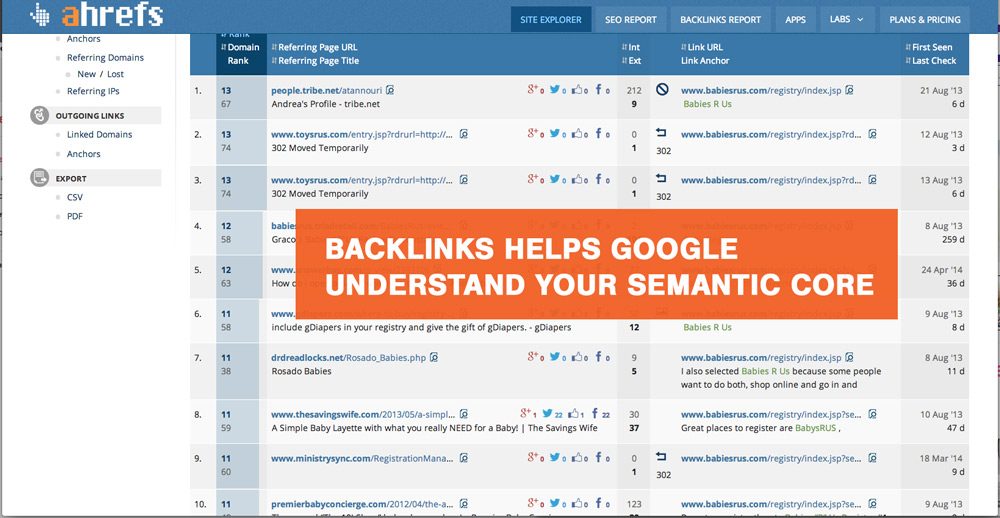Sort by Domain Rank column

(x=242, y=54)
